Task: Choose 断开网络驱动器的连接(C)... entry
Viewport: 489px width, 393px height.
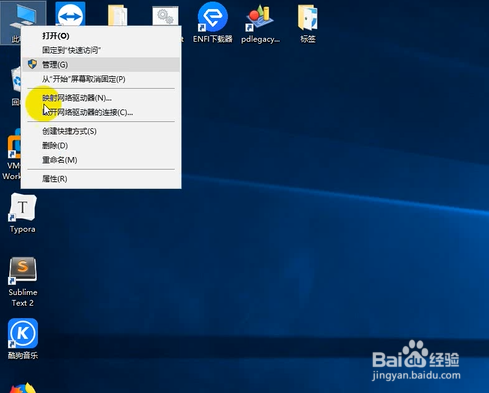Action: pyautogui.click(x=101, y=112)
